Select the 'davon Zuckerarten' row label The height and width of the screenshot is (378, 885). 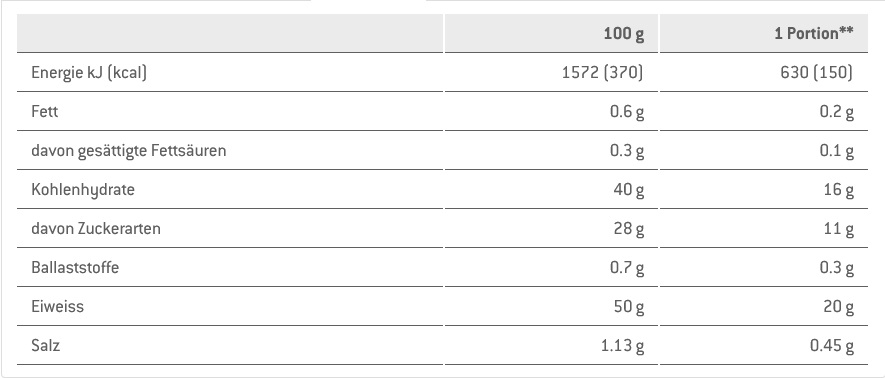[96, 228]
